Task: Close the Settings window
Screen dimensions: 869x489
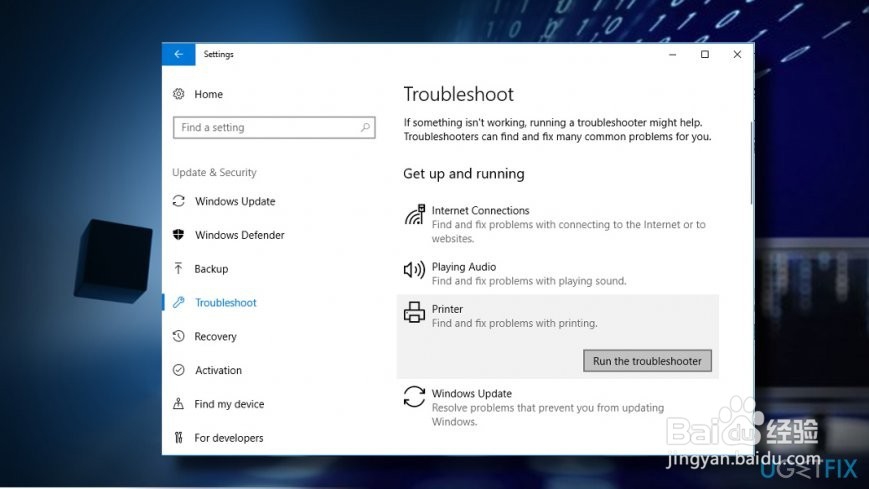Action: 737,54
